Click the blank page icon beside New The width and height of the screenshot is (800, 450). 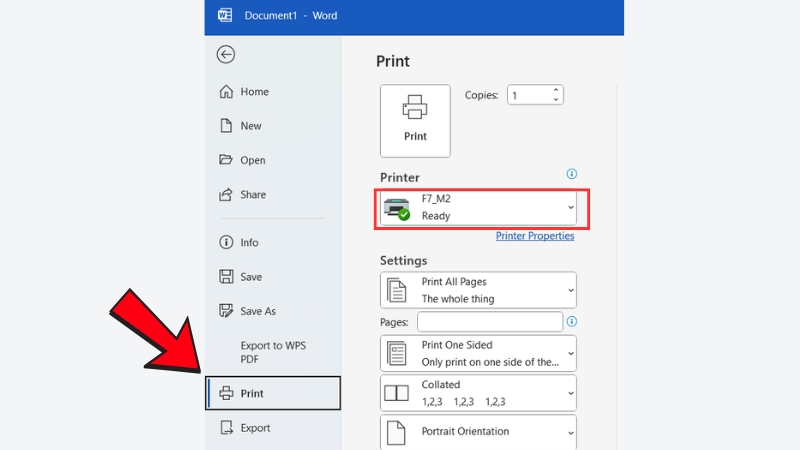[226, 126]
